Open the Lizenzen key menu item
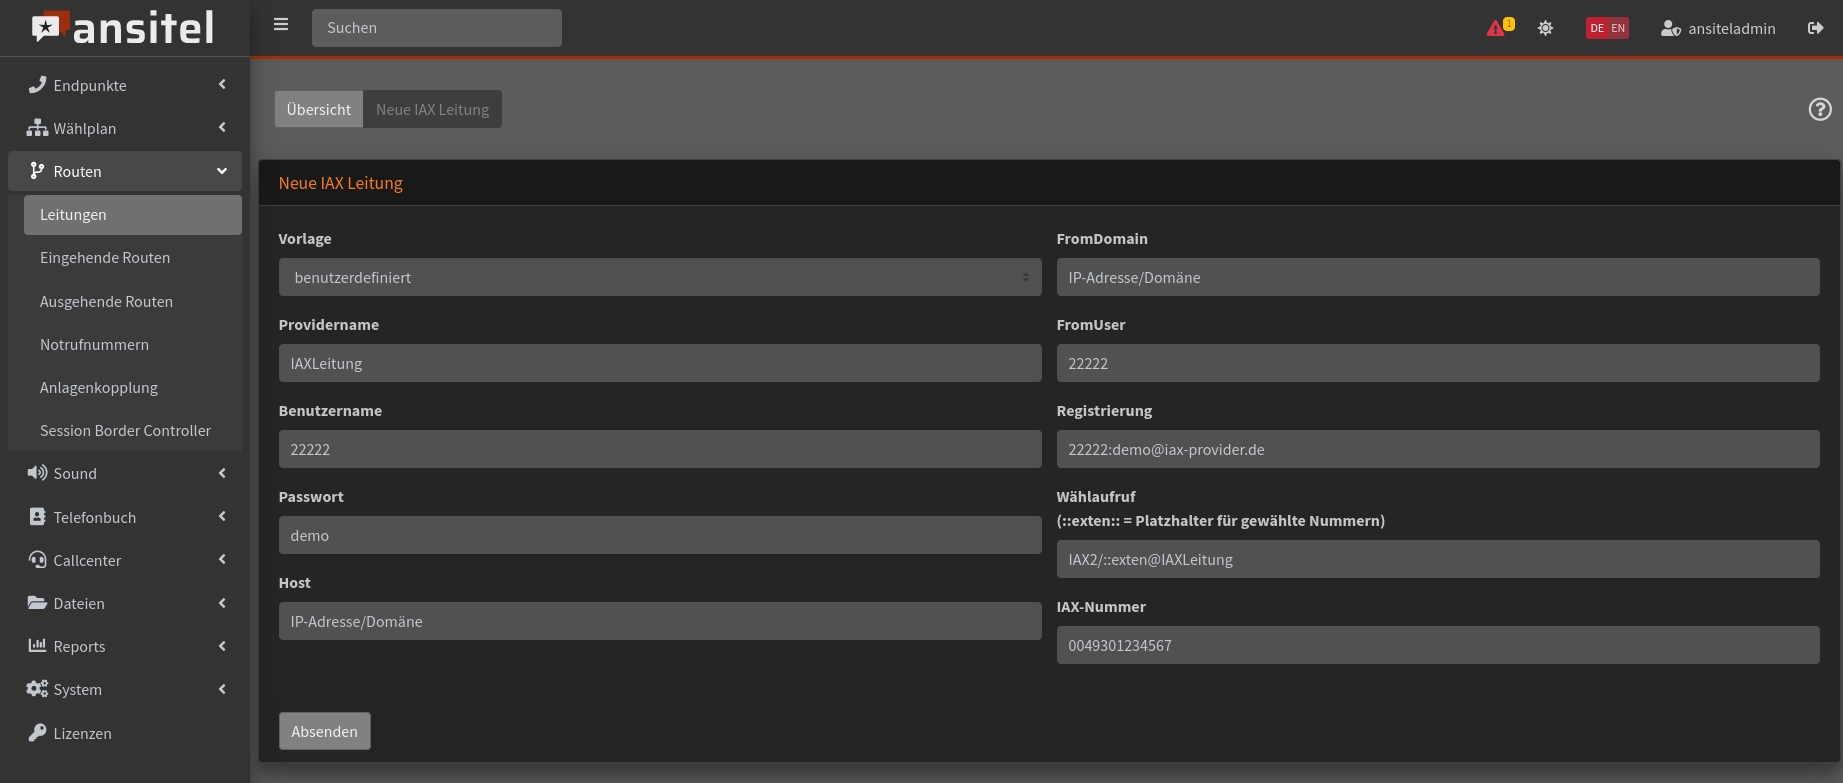This screenshot has height=783, width=1843. pyautogui.click(x=82, y=733)
